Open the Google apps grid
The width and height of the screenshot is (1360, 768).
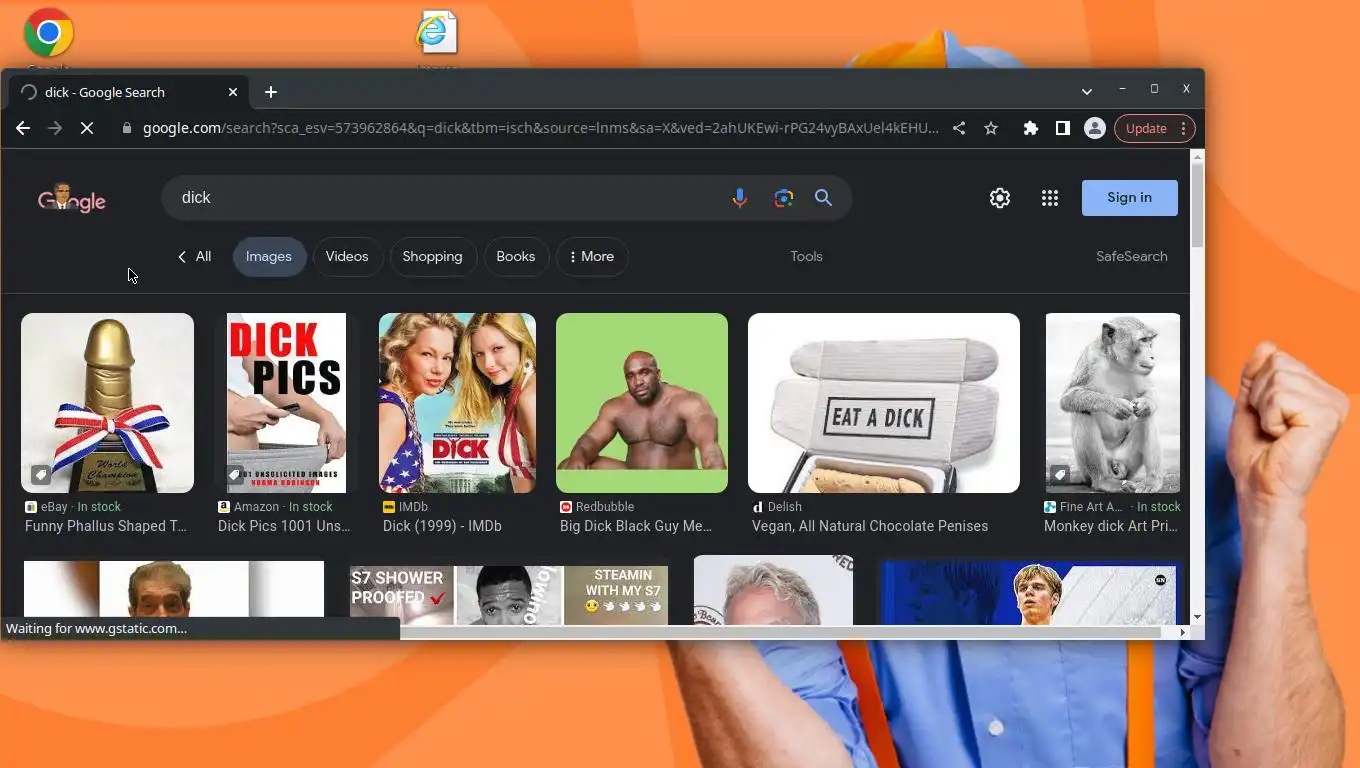1049,198
